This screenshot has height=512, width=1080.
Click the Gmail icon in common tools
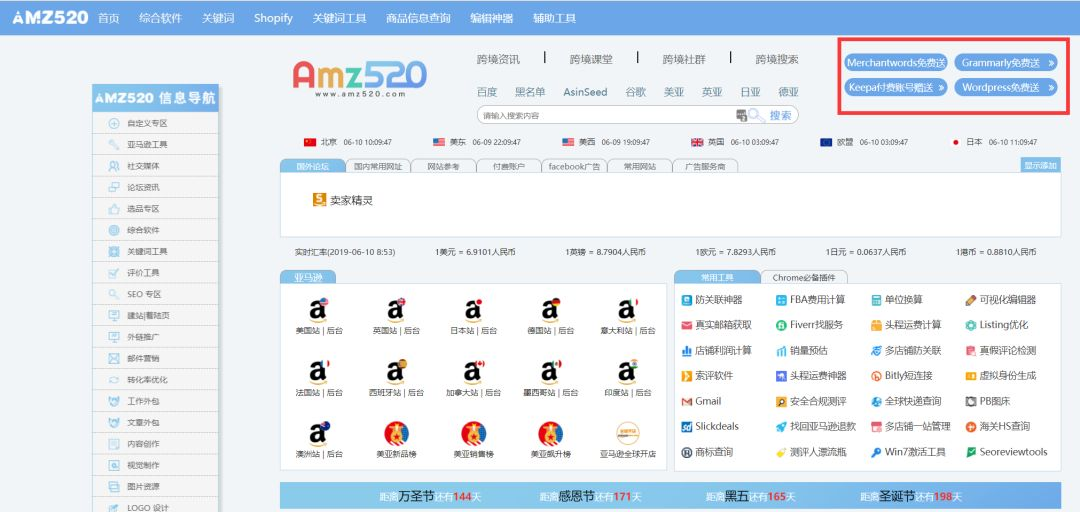tap(687, 401)
